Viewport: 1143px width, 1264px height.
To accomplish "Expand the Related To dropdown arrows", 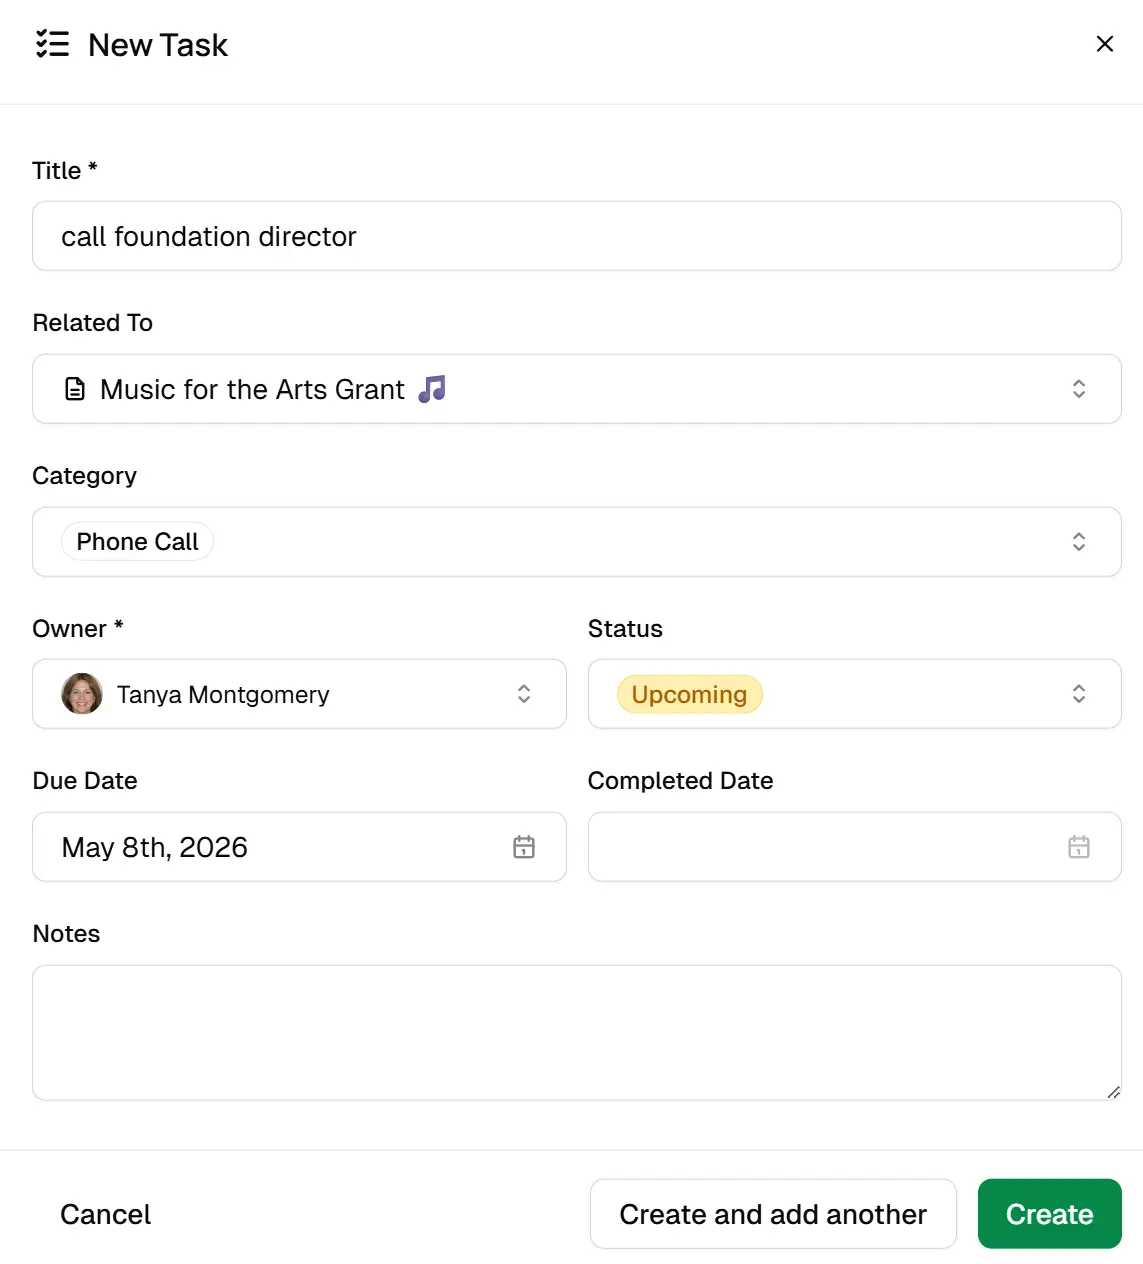I will coord(1079,389).
